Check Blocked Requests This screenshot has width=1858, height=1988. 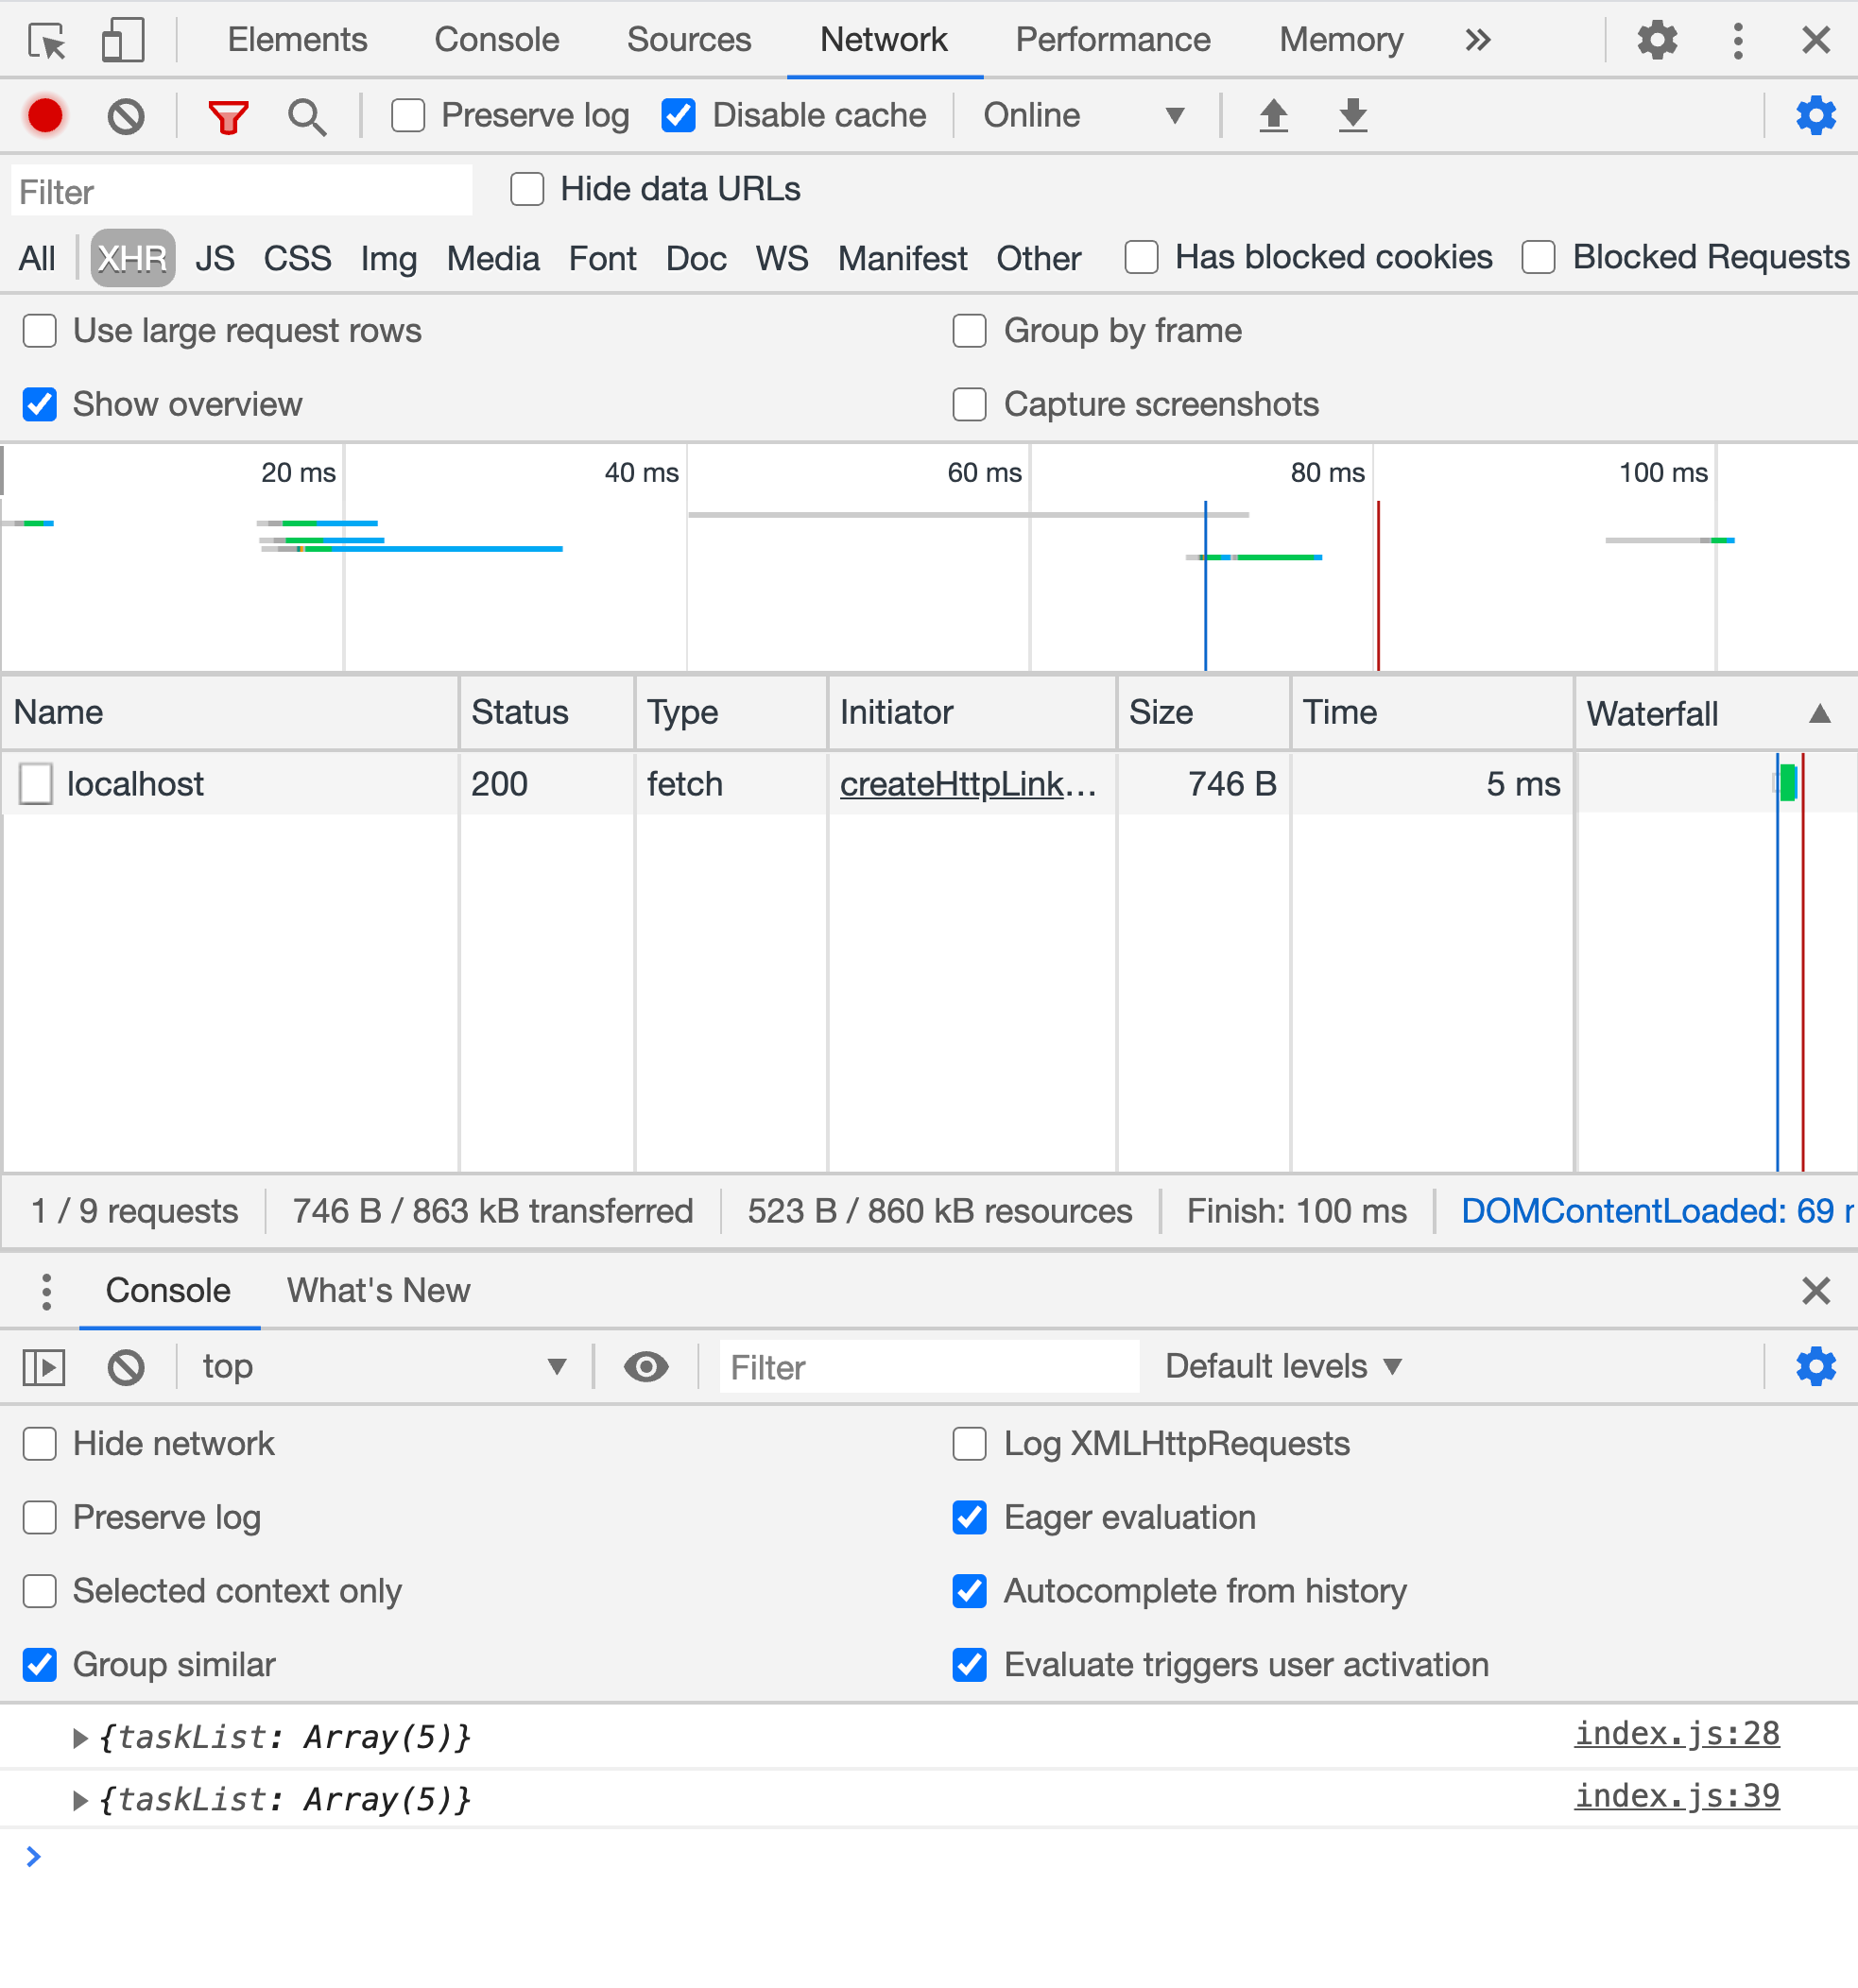click(1538, 257)
